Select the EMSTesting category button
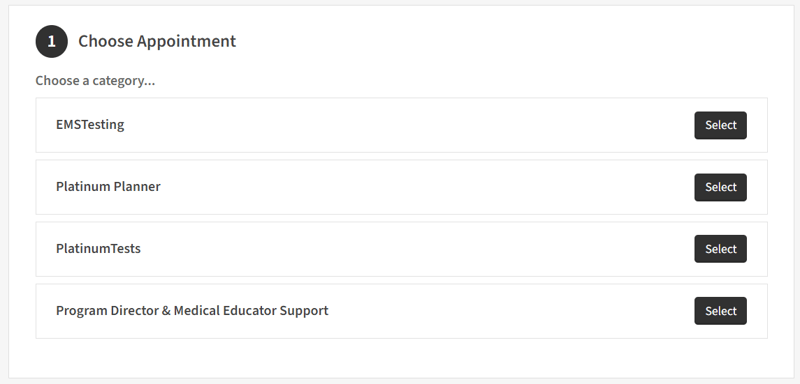 pyautogui.click(x=720, y=125)
